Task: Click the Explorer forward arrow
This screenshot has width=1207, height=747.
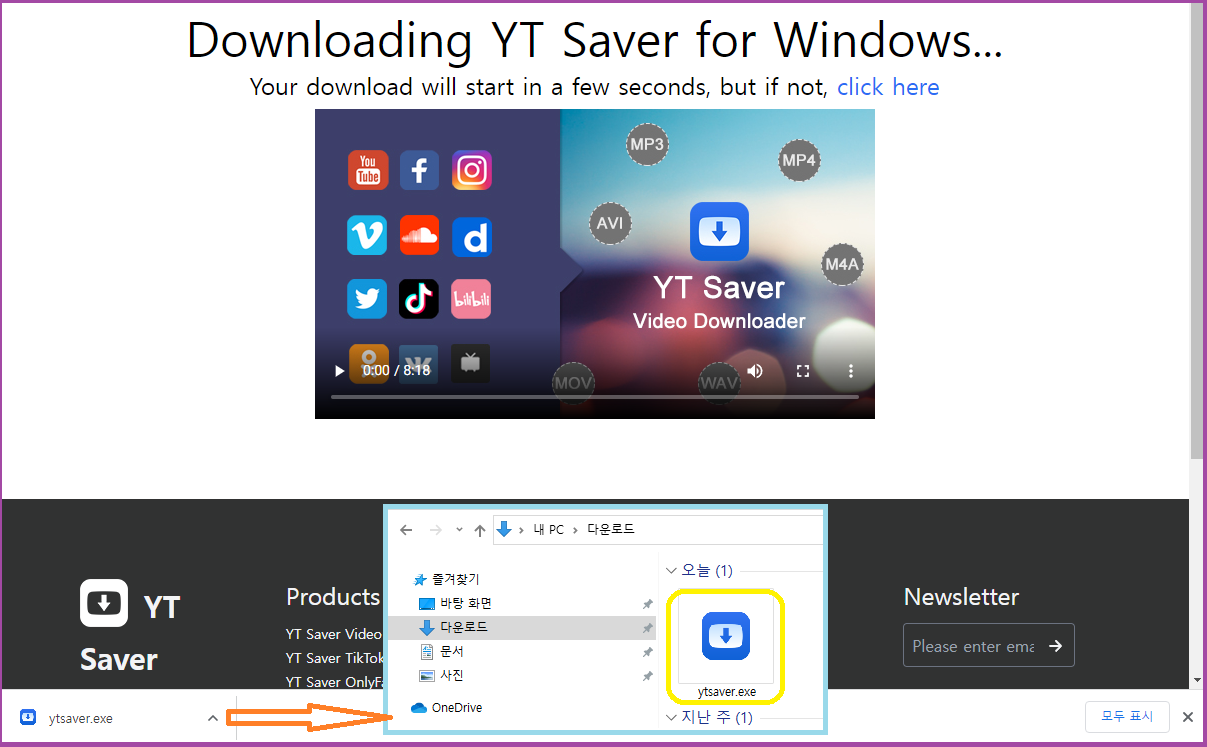Action: tap(435, 530)
